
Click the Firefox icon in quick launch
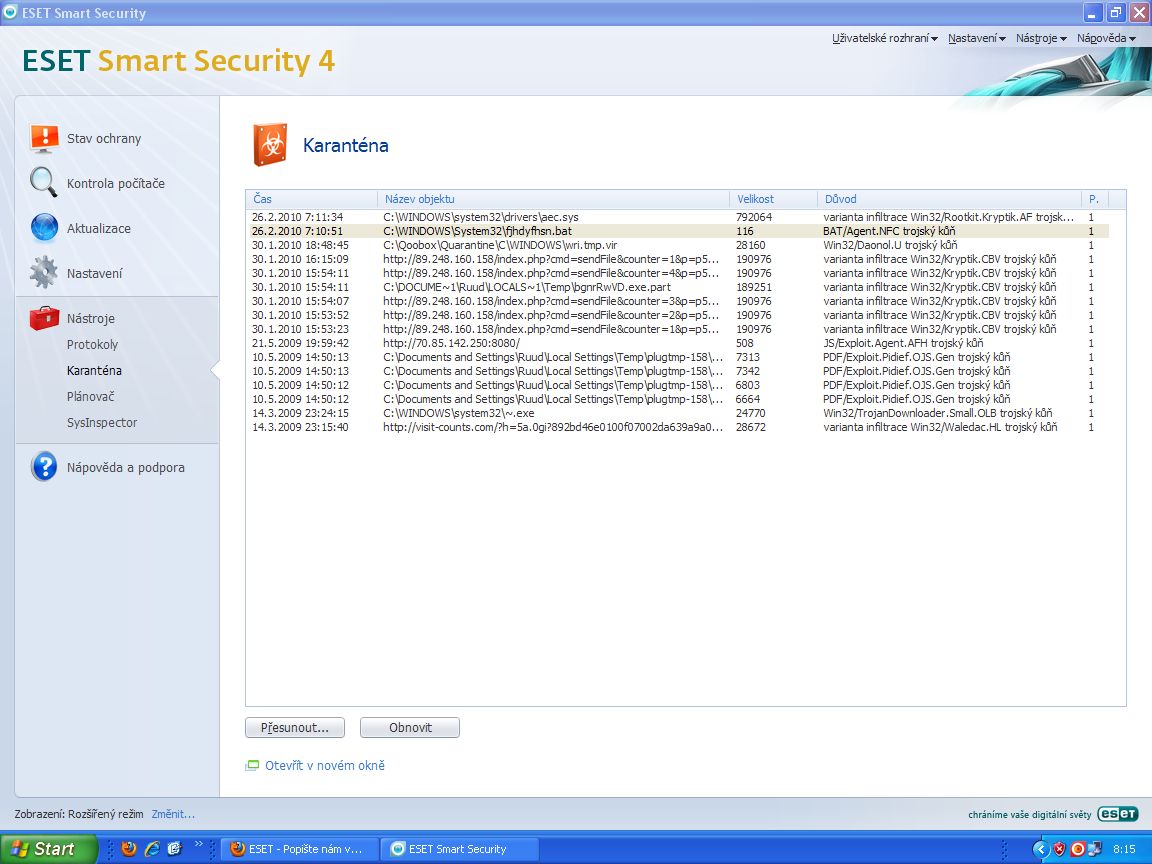pos(129,849)
